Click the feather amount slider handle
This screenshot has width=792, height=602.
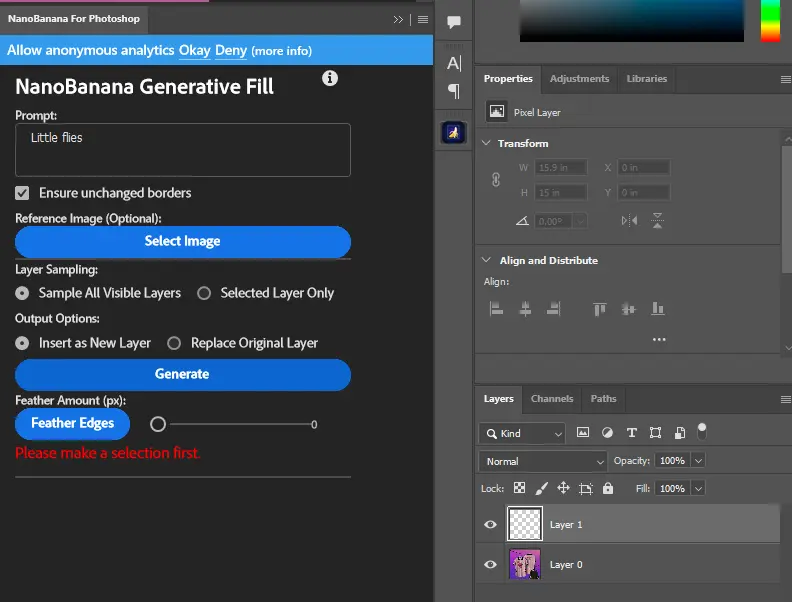point(158,424)
